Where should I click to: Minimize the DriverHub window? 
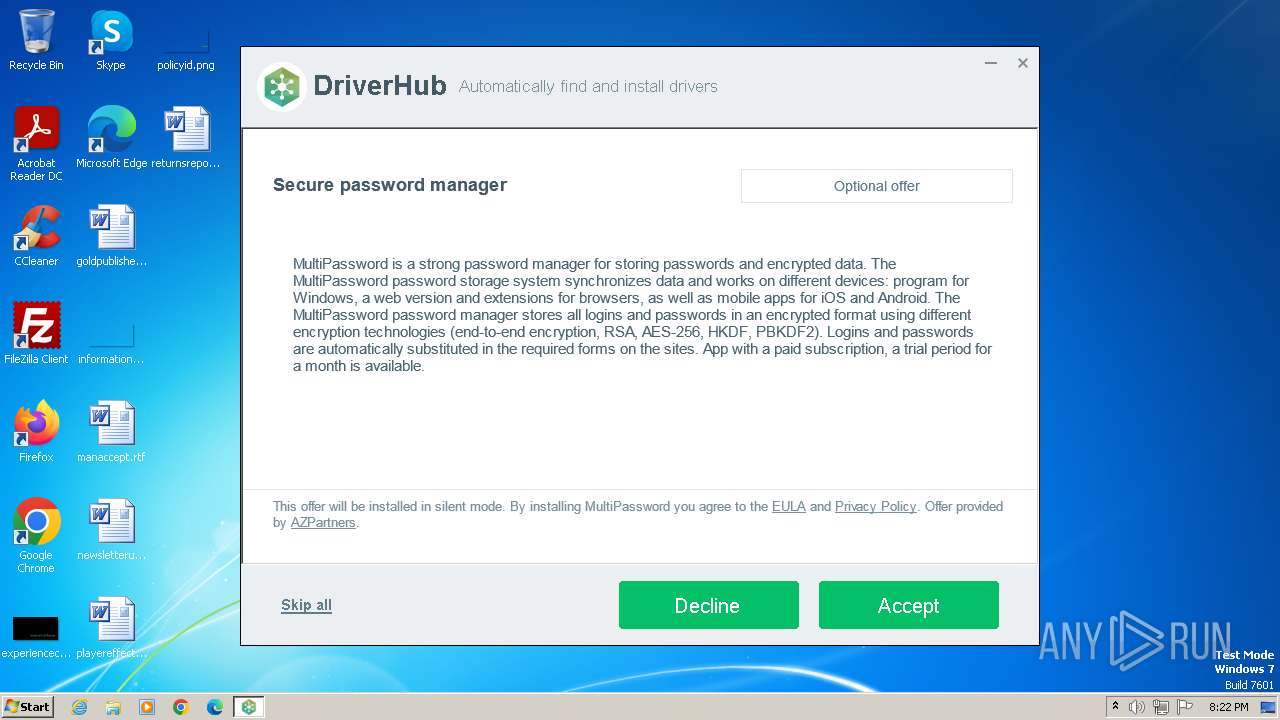(x=990, y=63)
